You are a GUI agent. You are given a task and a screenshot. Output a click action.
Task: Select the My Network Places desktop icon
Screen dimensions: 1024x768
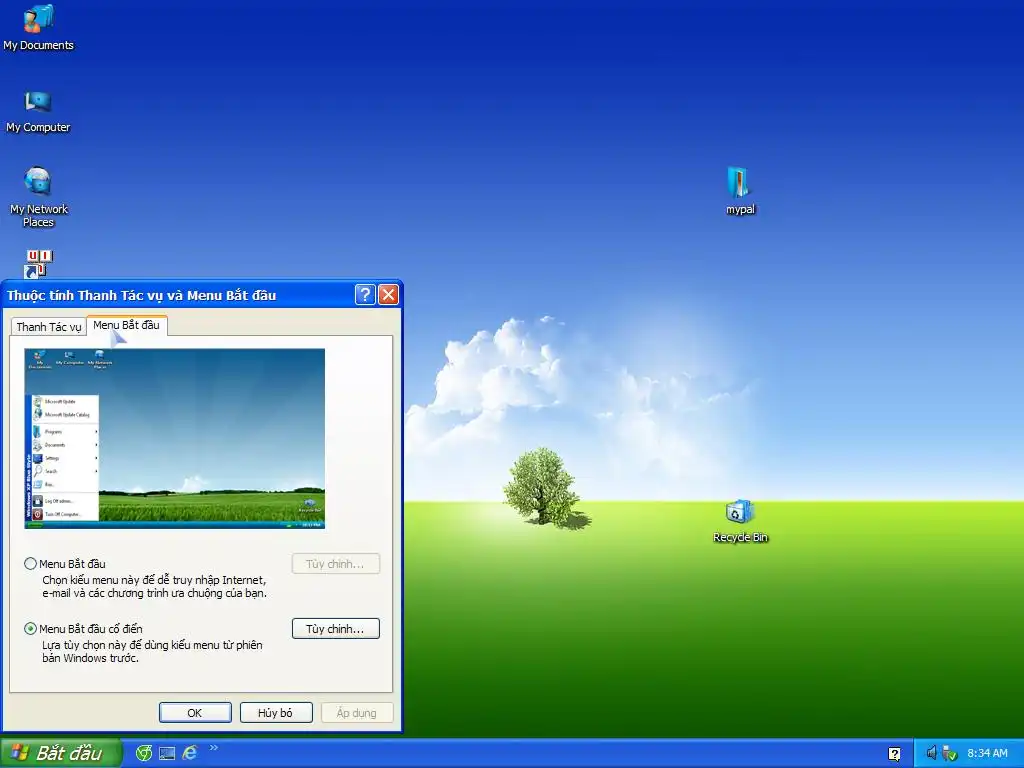click(x=39, y=197)
